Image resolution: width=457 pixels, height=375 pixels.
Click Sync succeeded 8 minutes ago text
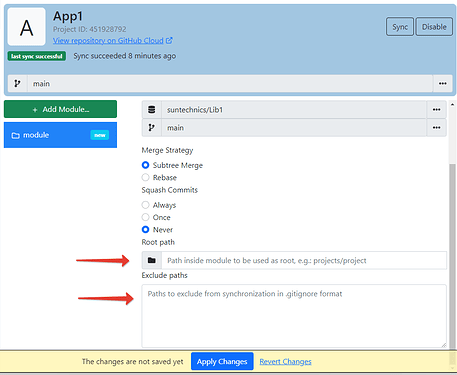click(125, 56)
